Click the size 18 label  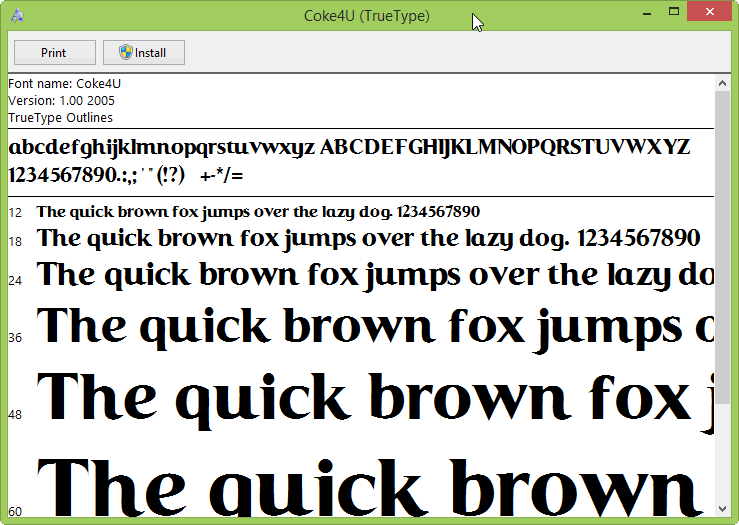coord(15,241)
